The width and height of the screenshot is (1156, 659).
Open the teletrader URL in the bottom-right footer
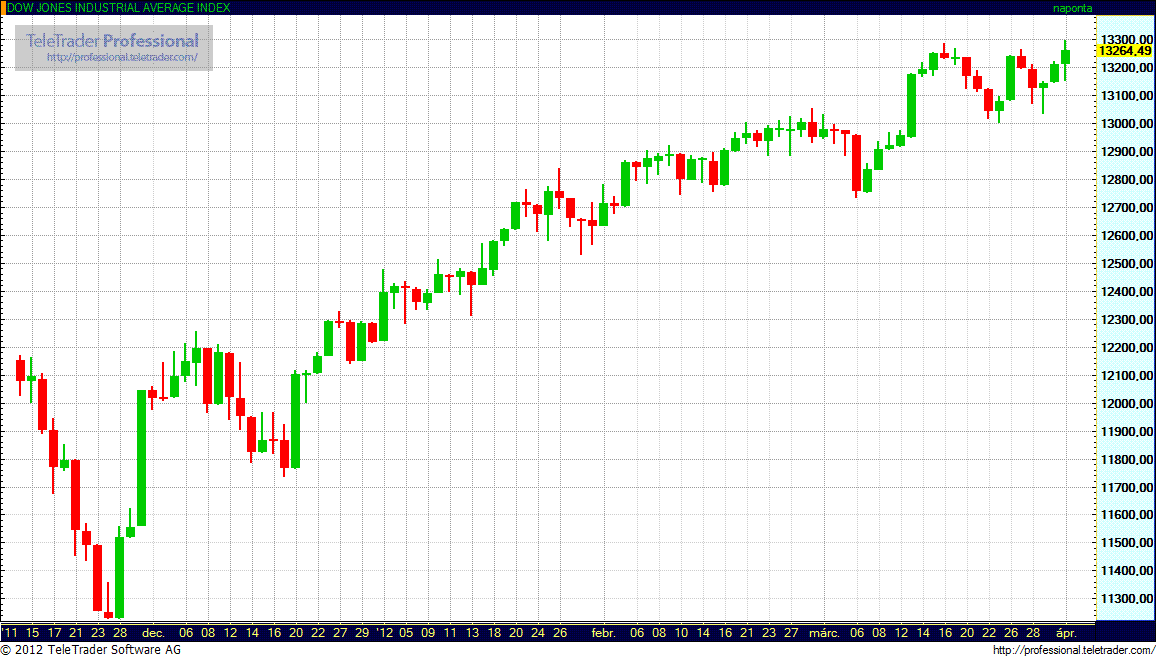(x=1073, y=651)
